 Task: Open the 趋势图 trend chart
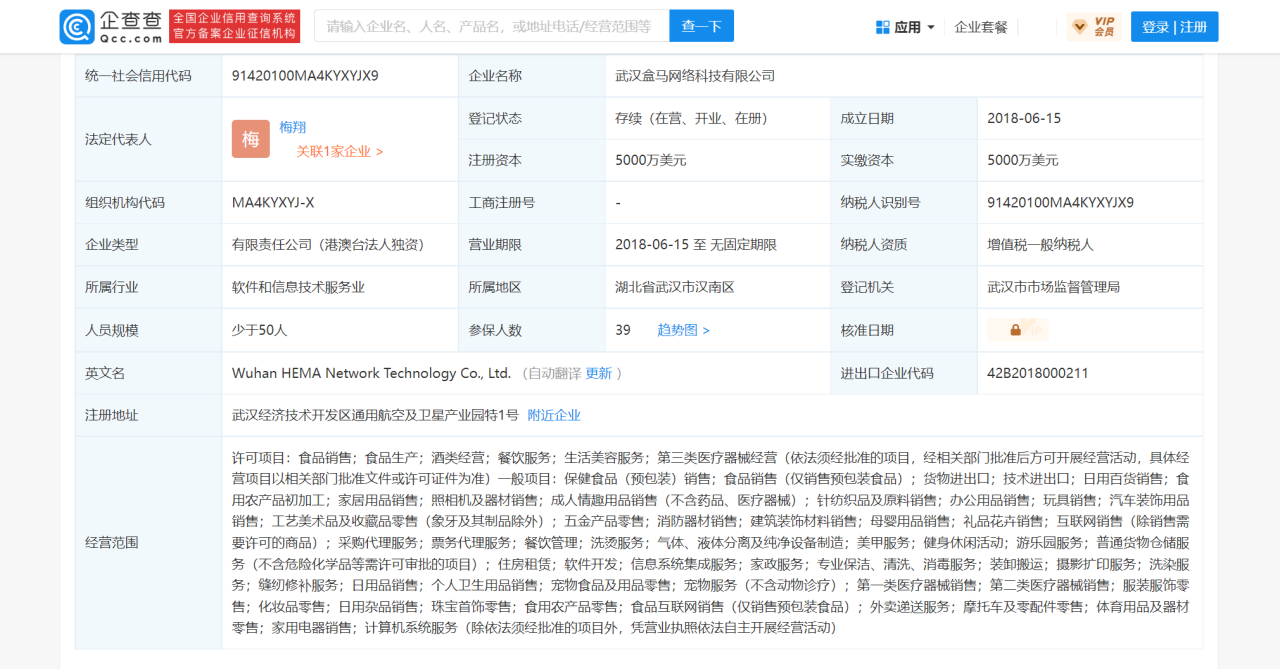(683, 330)
